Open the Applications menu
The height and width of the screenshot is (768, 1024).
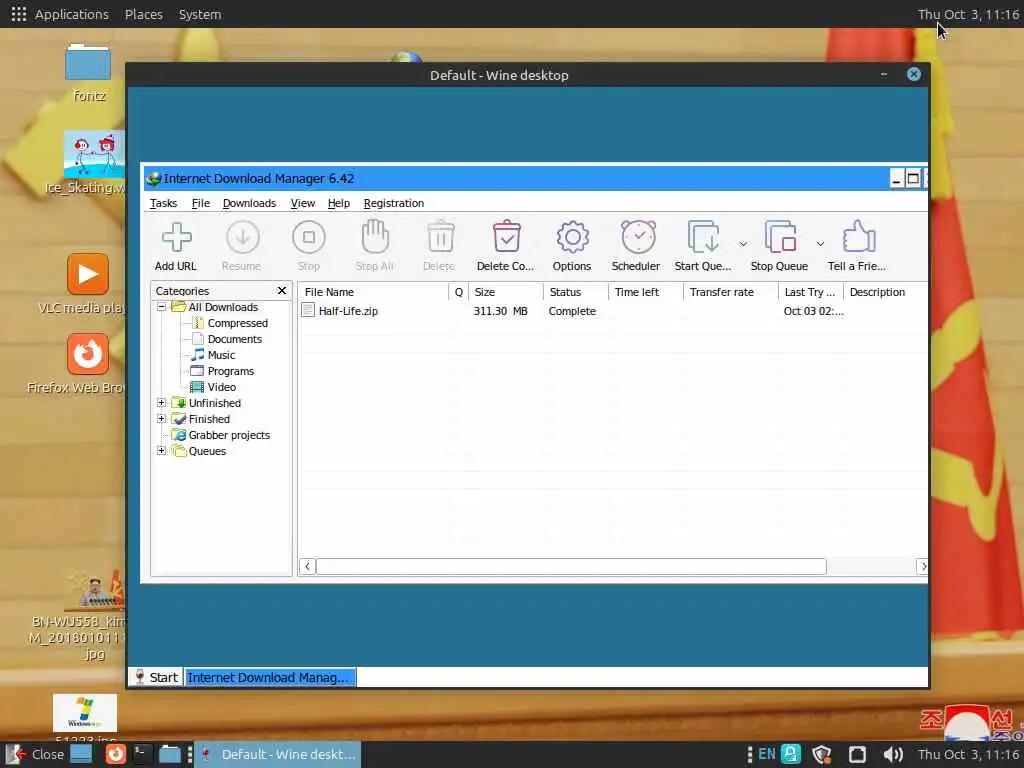point(72,14)
